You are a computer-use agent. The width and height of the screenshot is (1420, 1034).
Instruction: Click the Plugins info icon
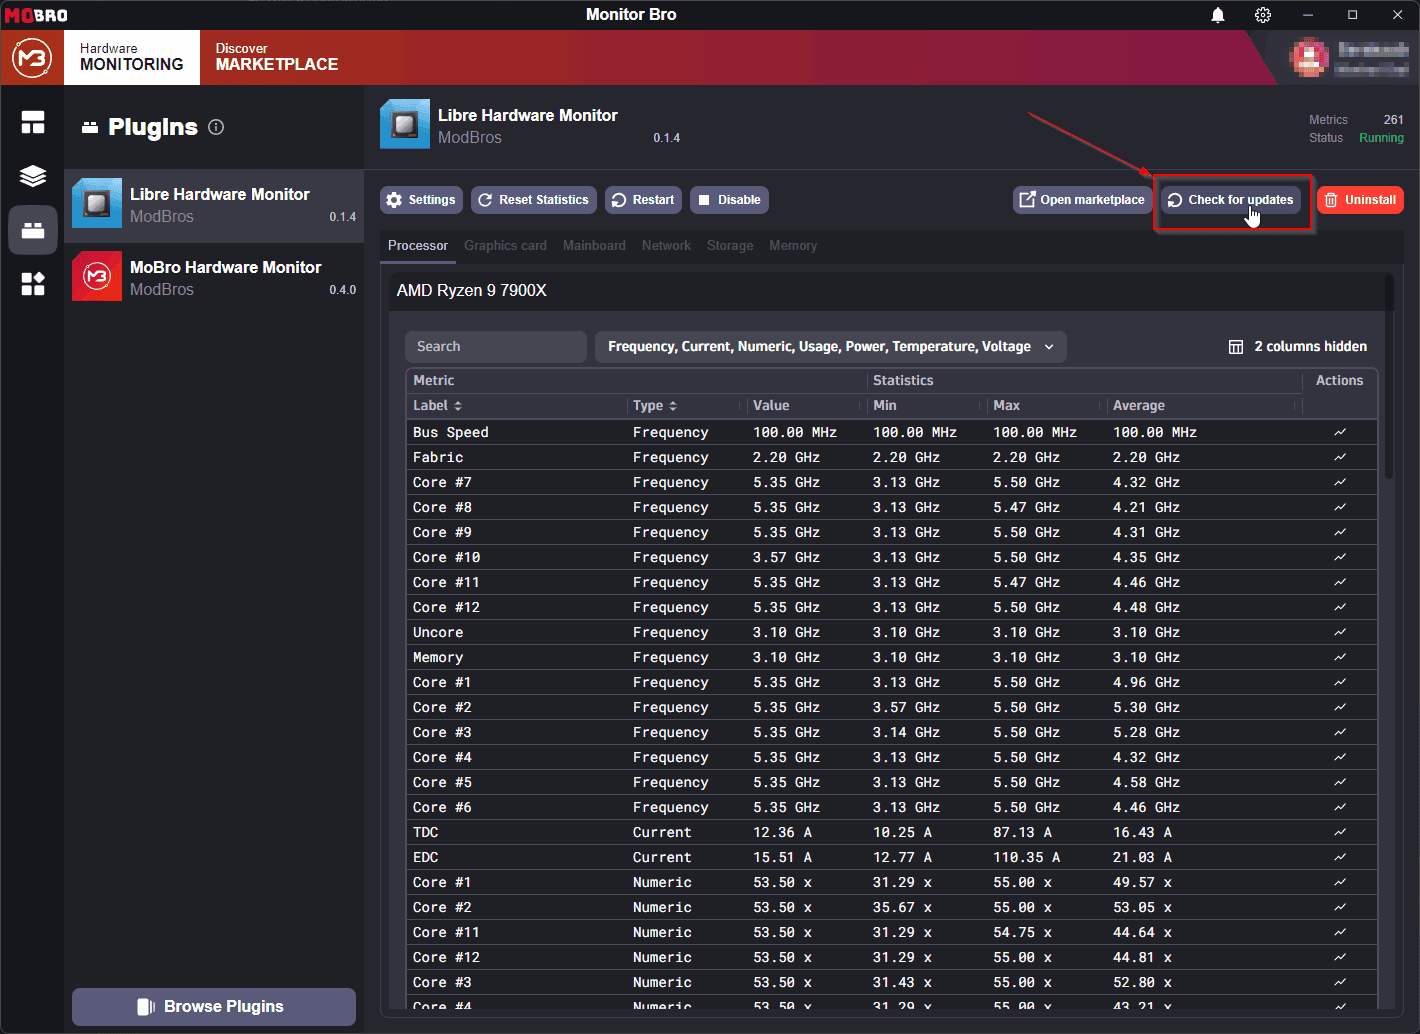tap(216, 127)
